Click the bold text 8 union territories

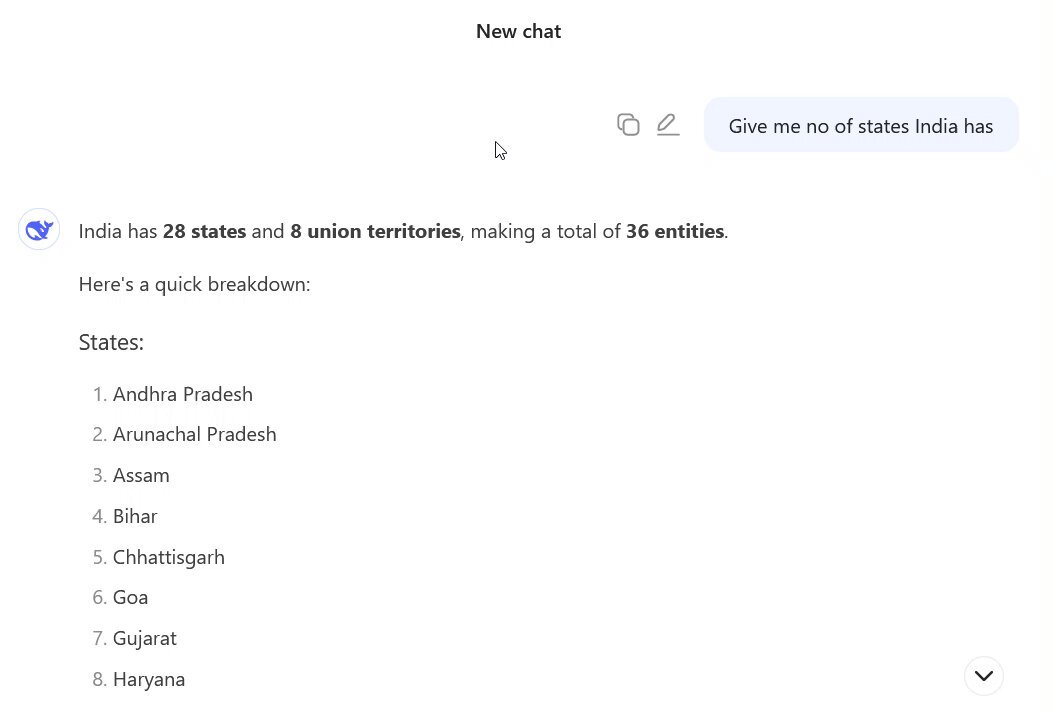375,232
